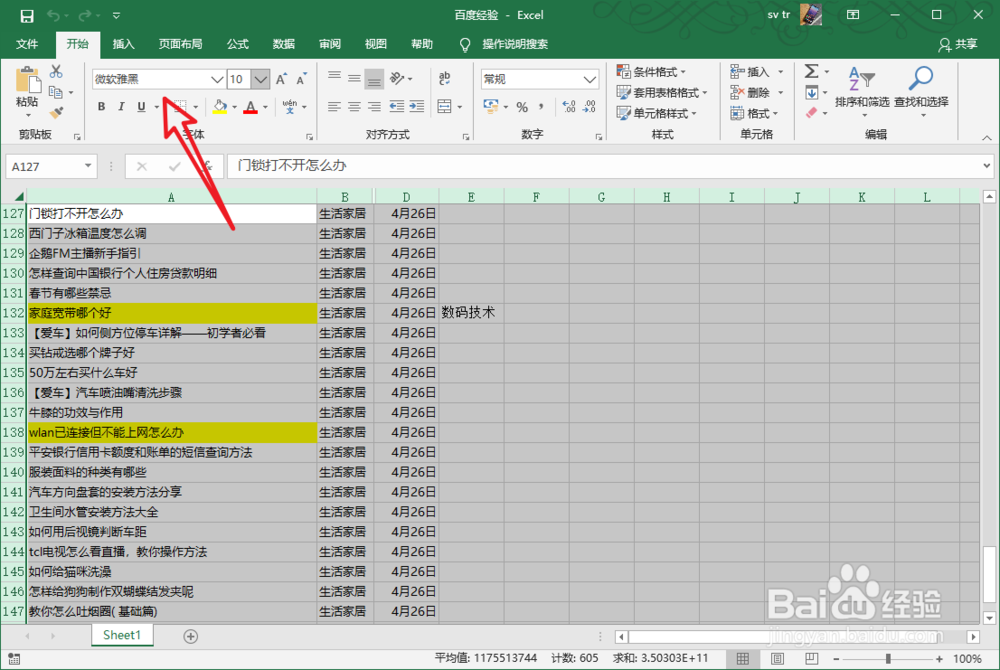Toggle Bold formatting

pos(101,106)
